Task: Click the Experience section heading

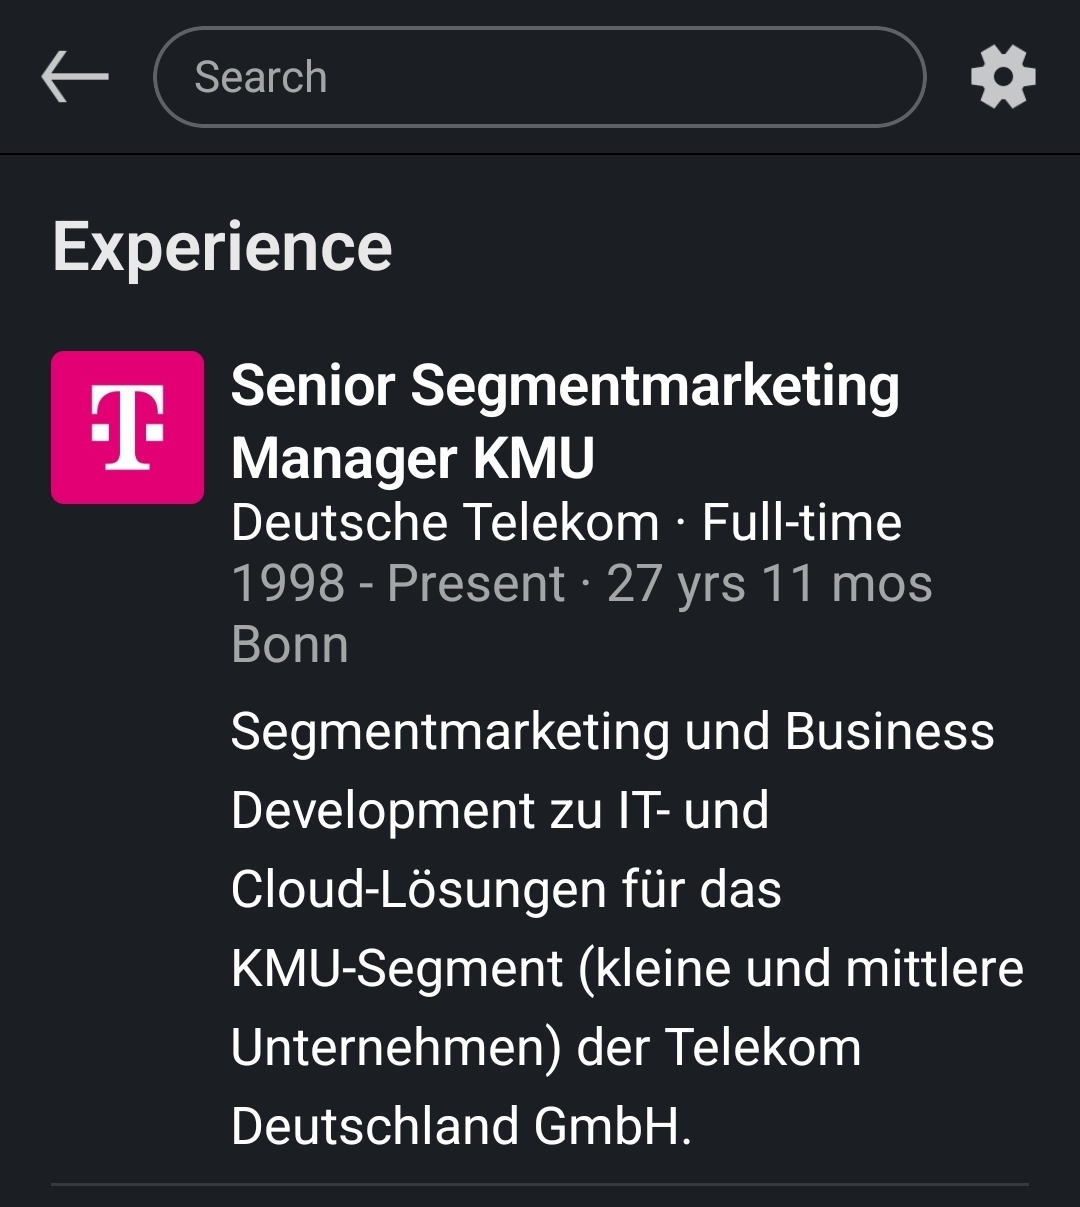Action: coord(222,247)
